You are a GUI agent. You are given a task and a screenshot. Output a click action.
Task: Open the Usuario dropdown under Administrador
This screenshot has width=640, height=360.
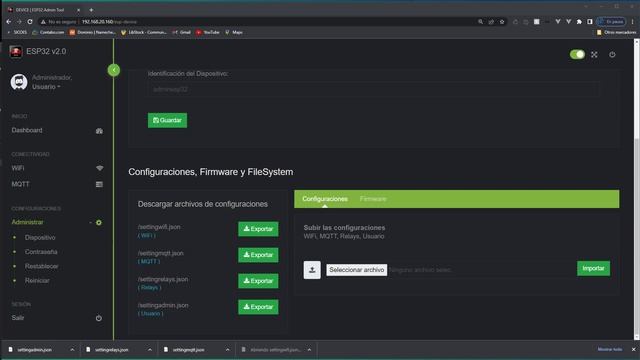tap(46, 87)
